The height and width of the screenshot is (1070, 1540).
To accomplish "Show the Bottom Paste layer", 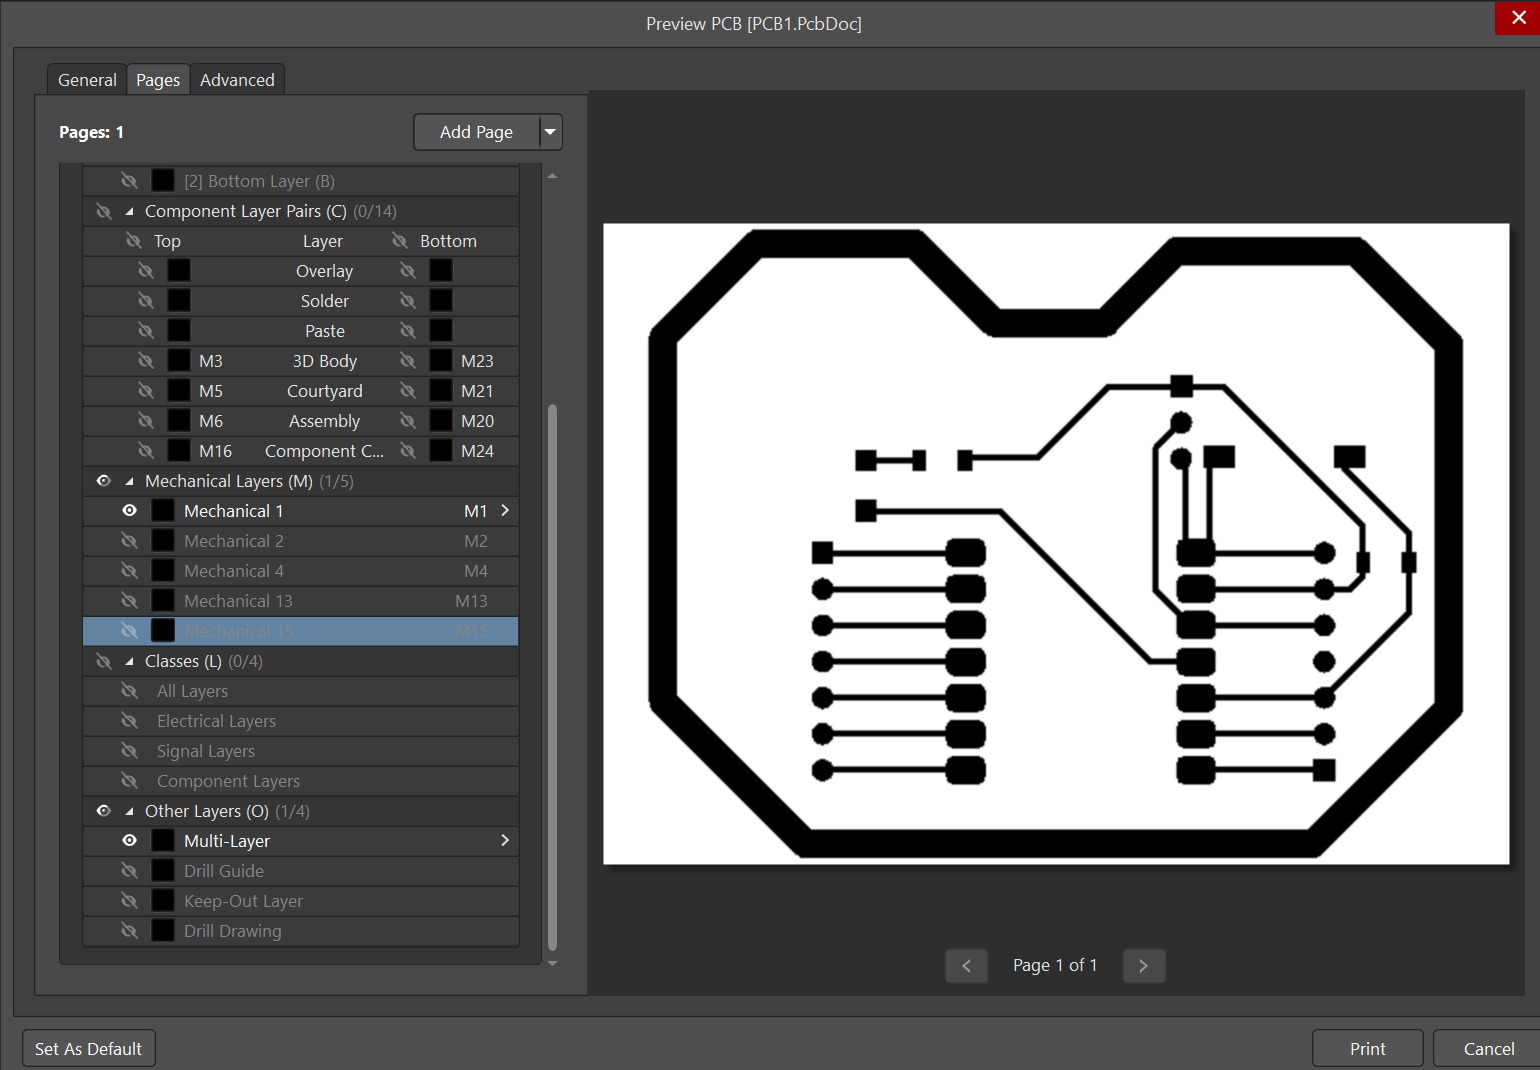I will point(407,331).
